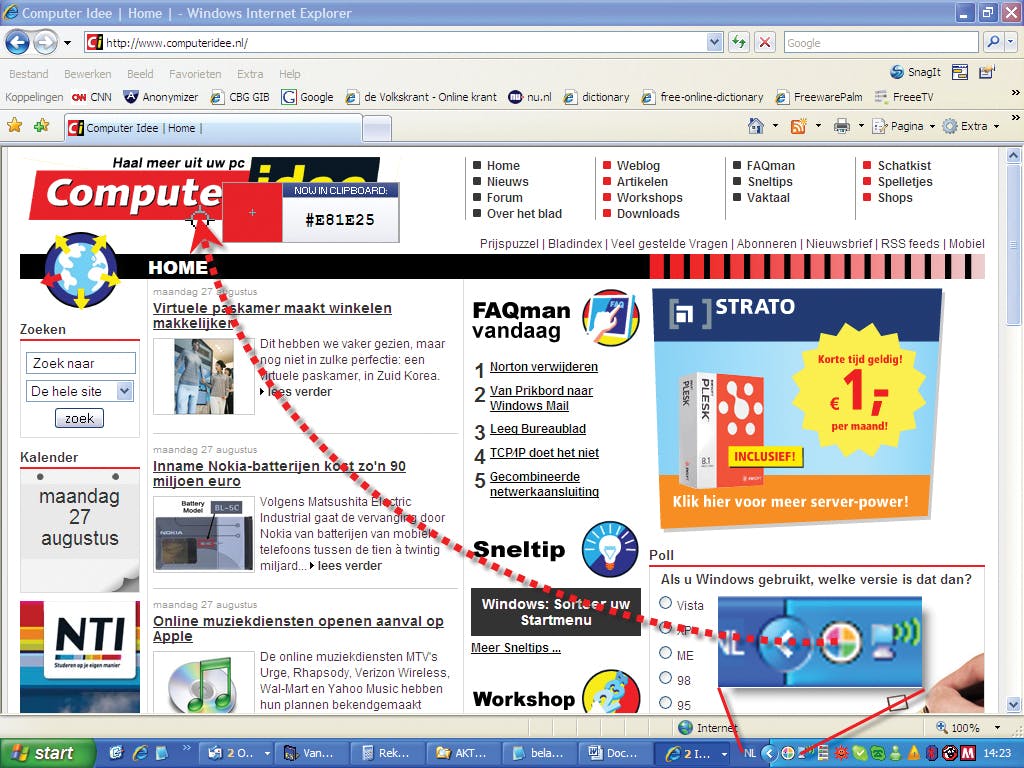Click the browser Forward arrow button
Viewport: 1024px width, 768px height.
45,43
